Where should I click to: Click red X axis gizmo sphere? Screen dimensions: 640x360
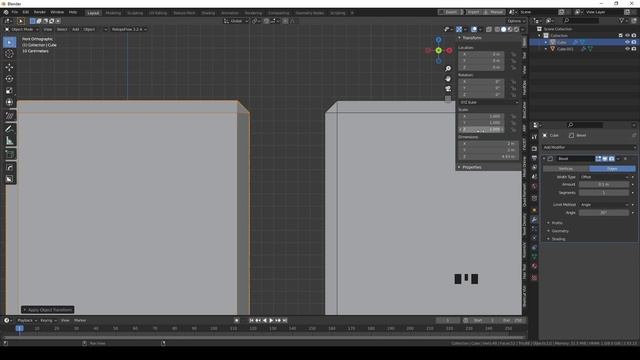449,51
